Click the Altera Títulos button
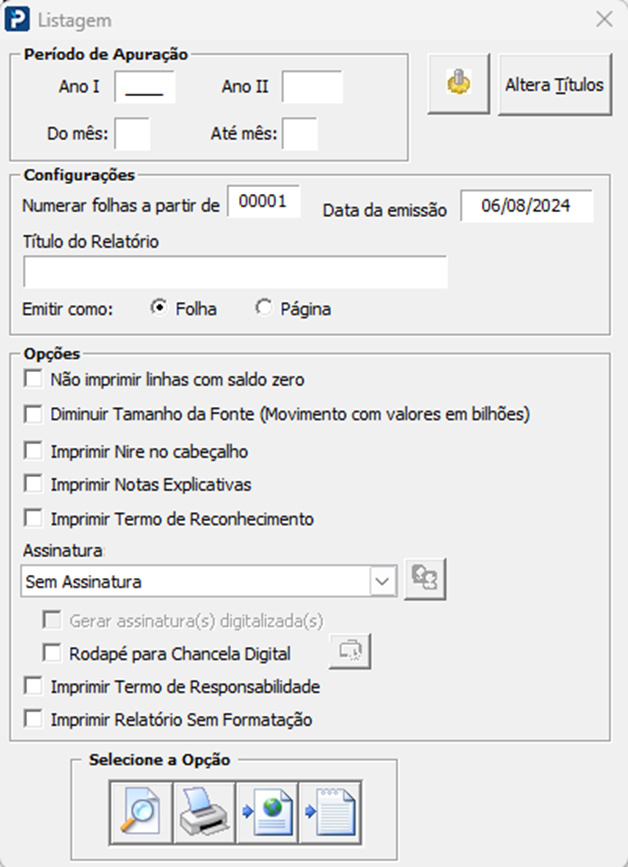This screenshot has width=628, height=867. click(x=555, y=84)
